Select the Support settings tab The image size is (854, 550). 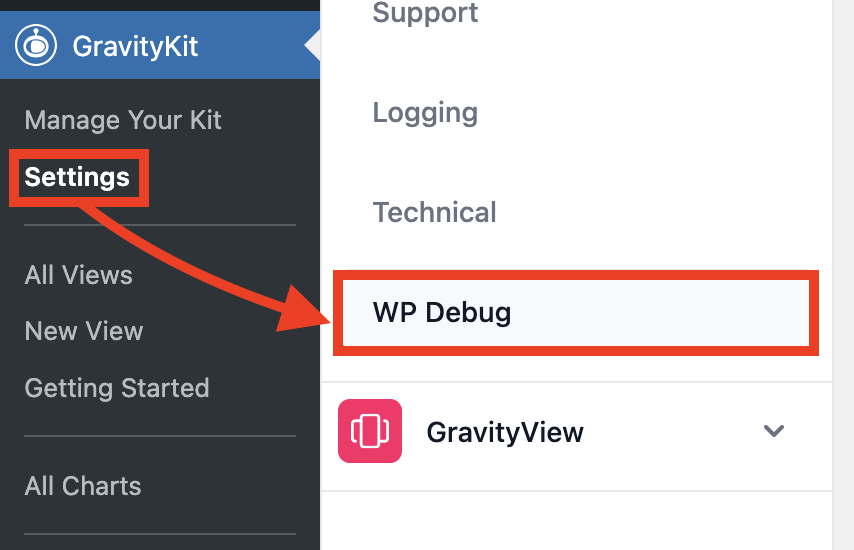pyautogui.click(x=425, y=14)
